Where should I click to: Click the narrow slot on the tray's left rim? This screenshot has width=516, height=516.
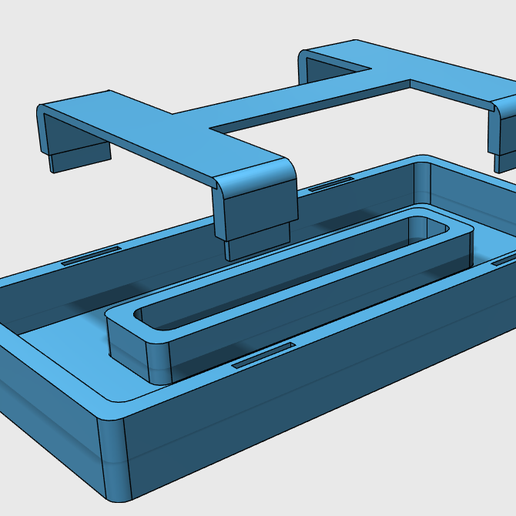[x=90, y=256]
